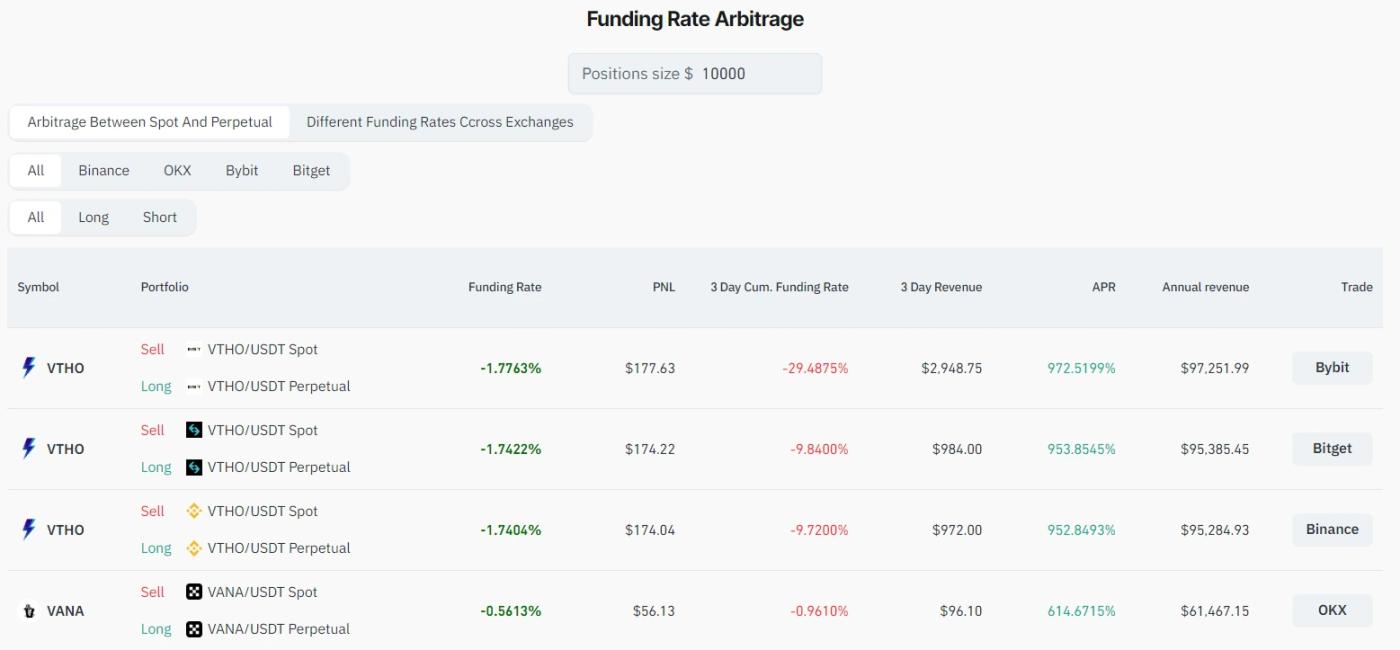The image size is (1400, 650).
Task: Click the Bybit trade button for VTHO
Action: point(1333,367)
